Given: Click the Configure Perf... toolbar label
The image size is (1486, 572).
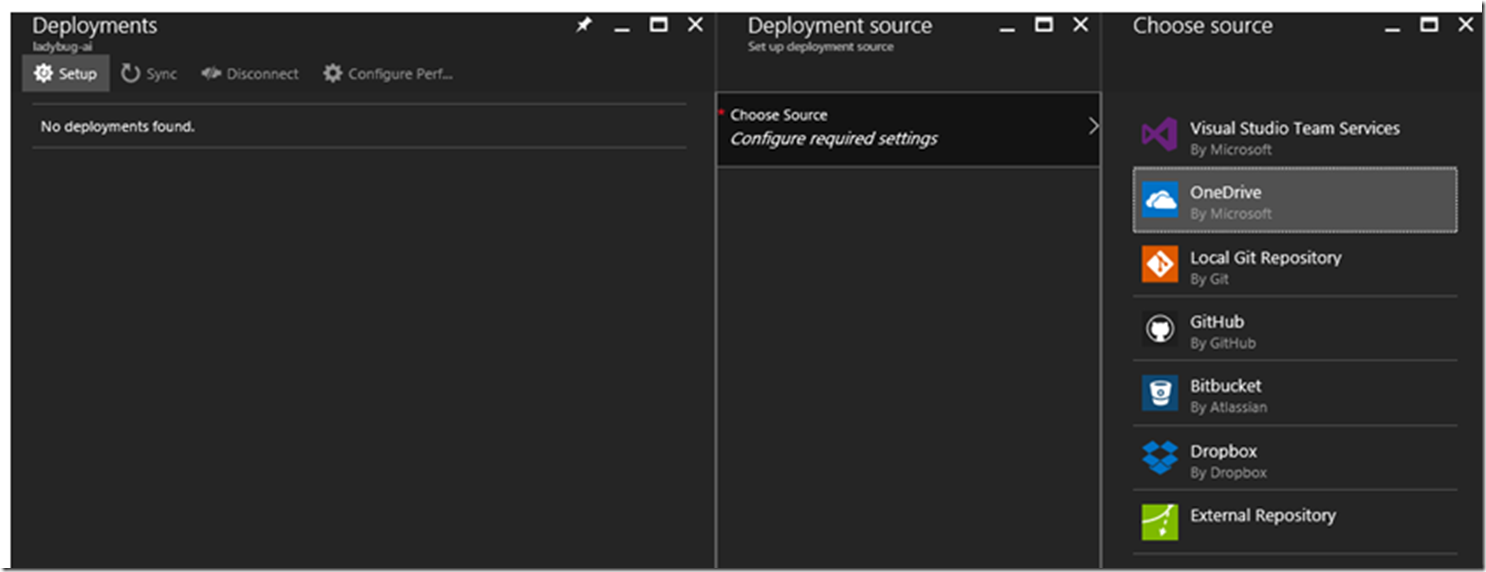Looking at the screenshot, I should [x=401, y=74].
